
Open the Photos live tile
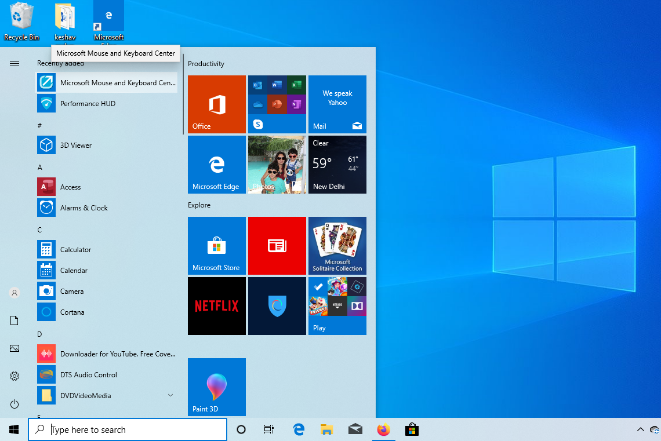pyautogui.click(x=277, y=164)
